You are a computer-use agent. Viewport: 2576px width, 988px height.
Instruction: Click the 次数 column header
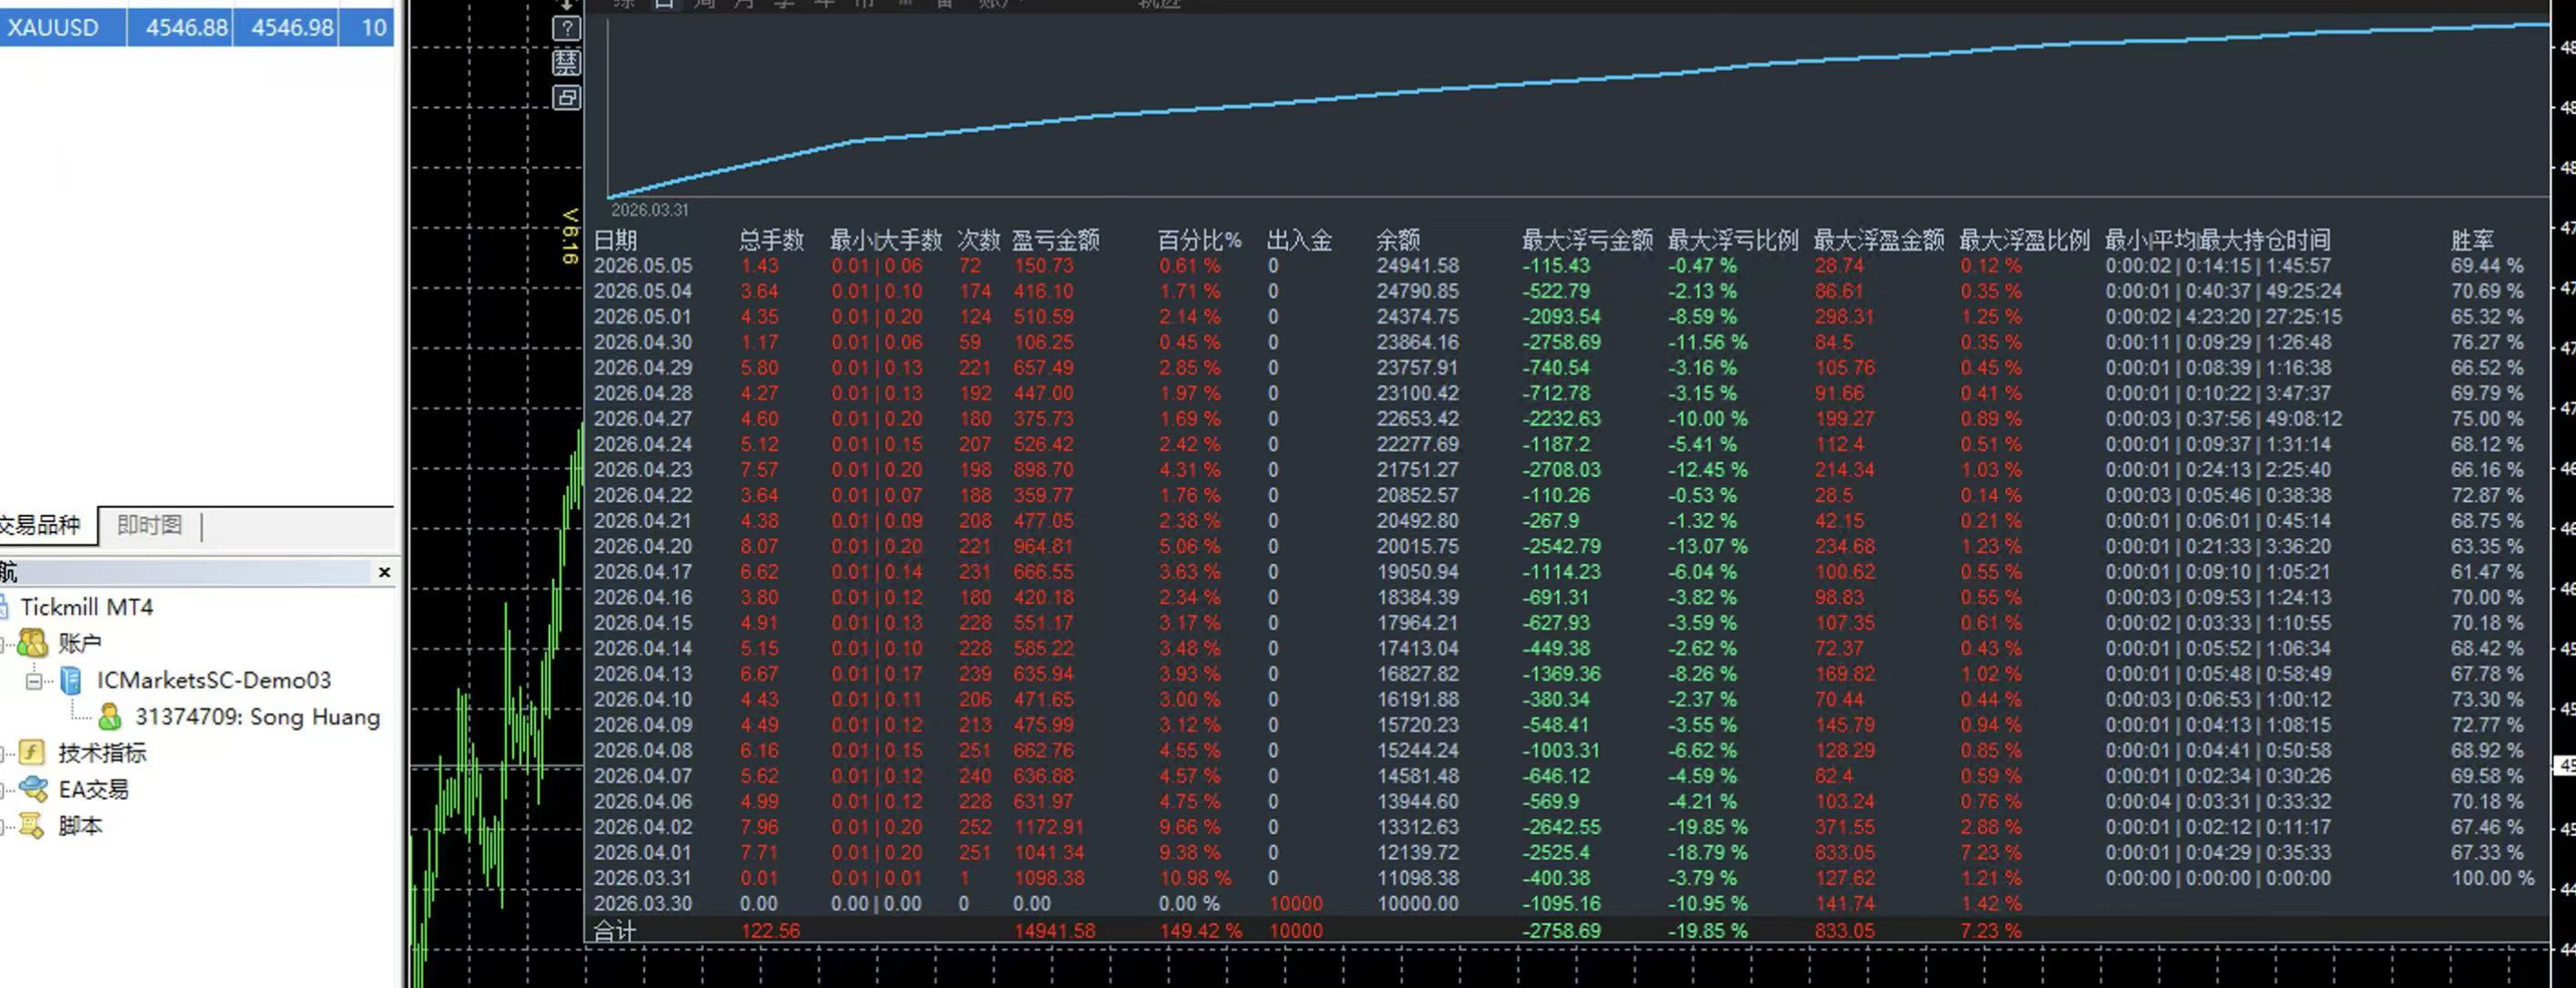[x=978, y=240]
